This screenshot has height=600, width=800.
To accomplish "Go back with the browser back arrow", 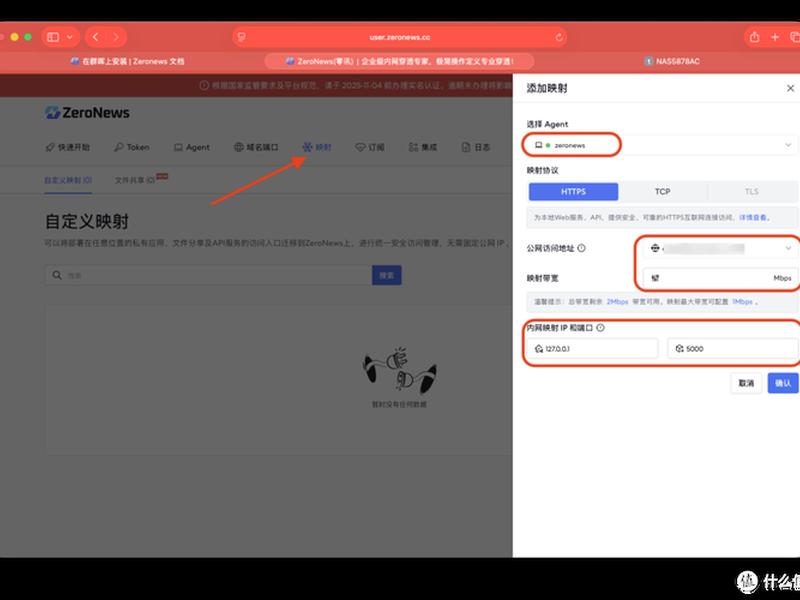I will [x=95, y=37].
